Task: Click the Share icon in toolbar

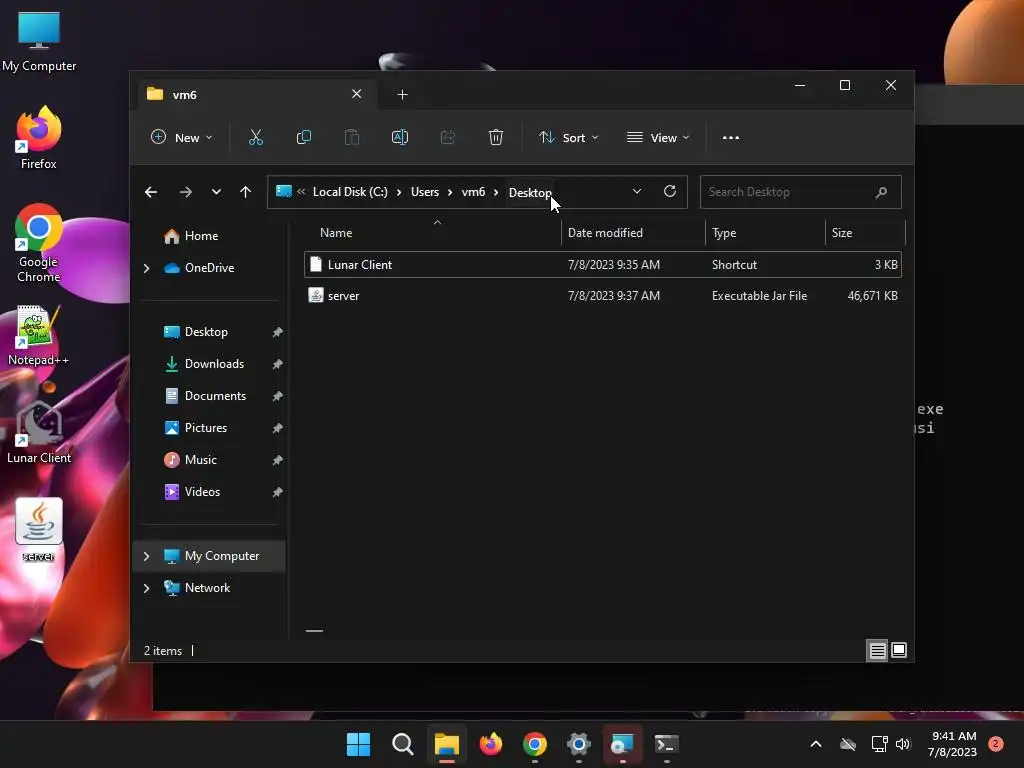Action: 448,137
